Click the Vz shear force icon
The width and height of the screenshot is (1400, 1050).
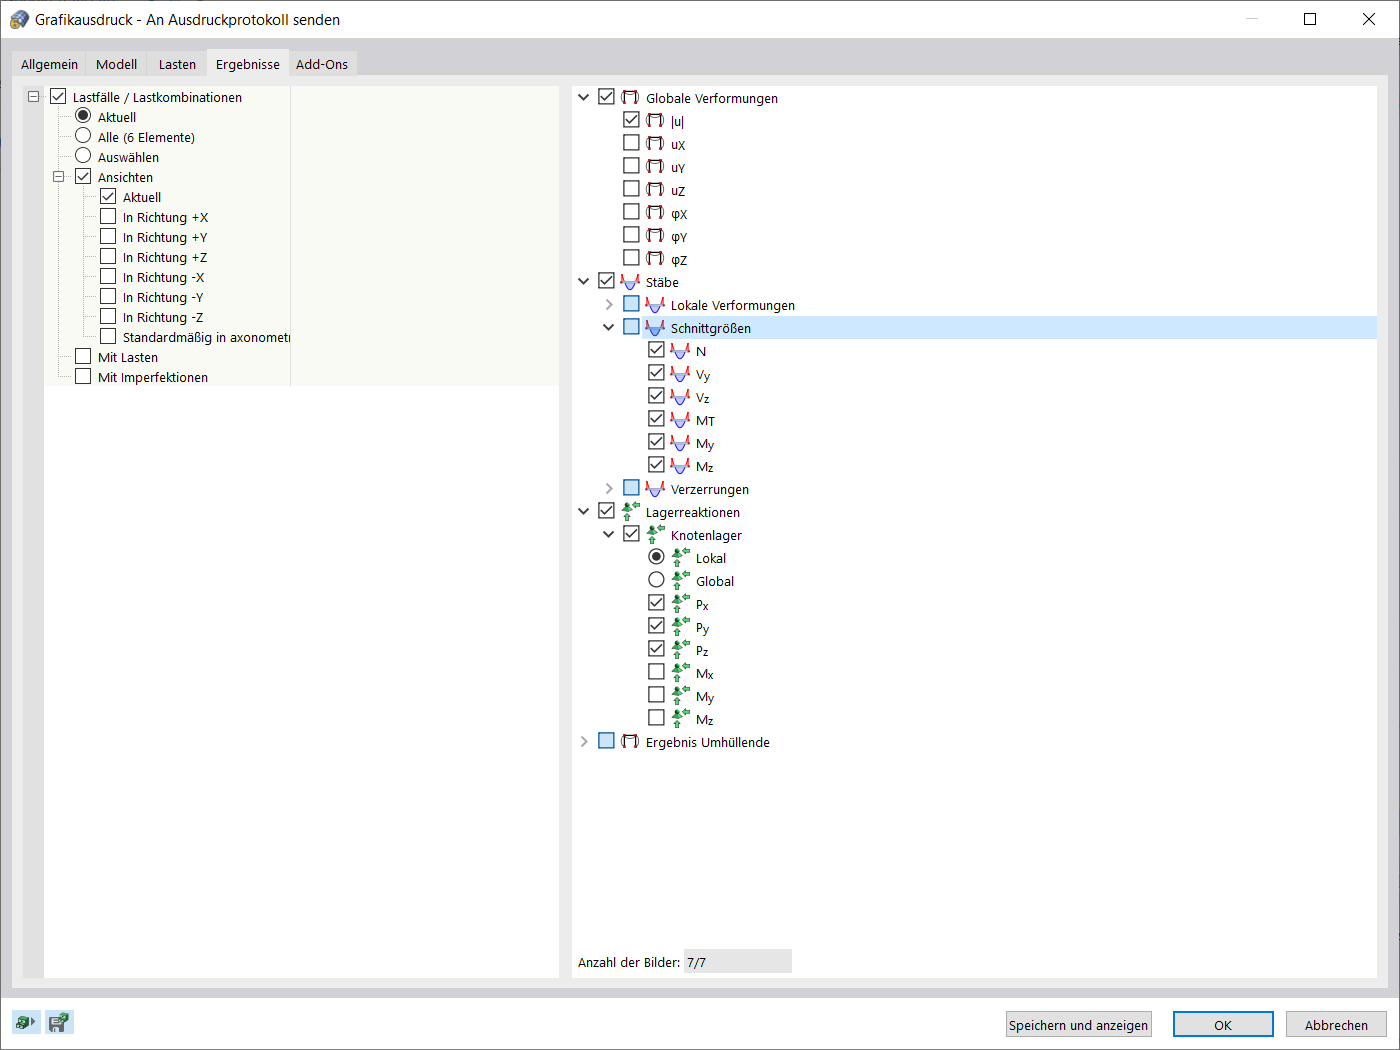pos(680,396)
